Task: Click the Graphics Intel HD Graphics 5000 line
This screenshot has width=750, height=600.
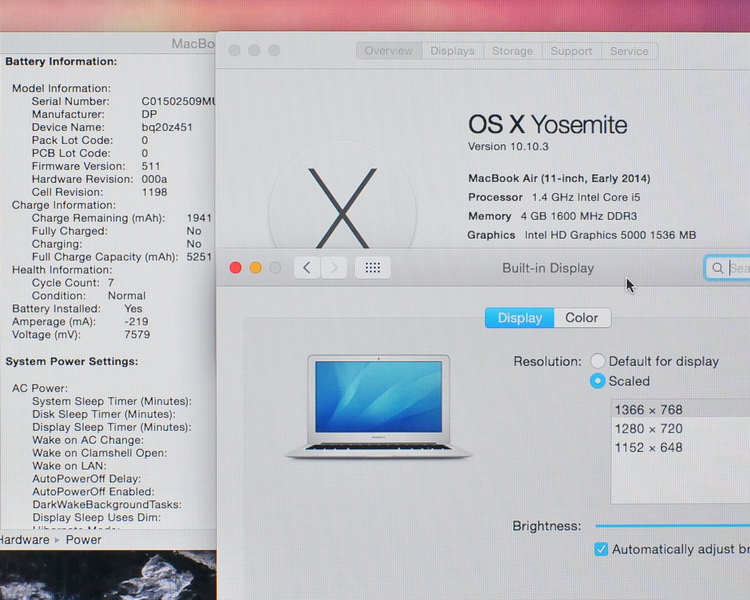Action: 582,235
